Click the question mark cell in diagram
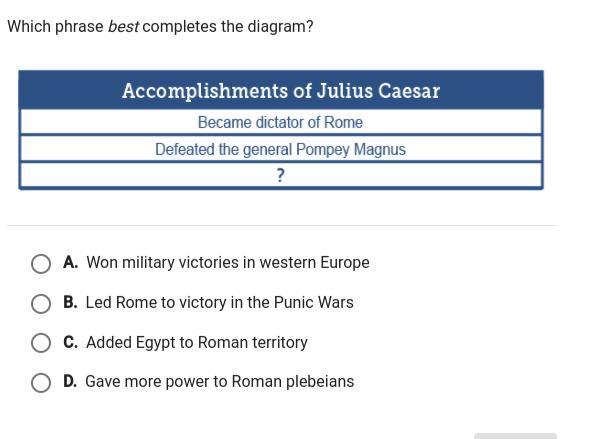The image size is (601, 439). (281, 176)
